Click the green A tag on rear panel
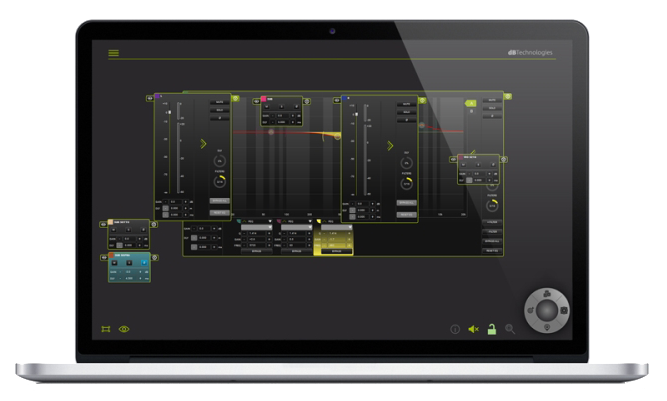Screen dimensions: 667x401 click(471, 103)
